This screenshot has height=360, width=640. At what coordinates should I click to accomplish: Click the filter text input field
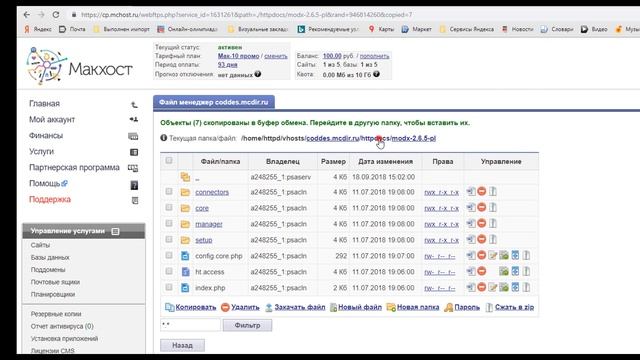coord(190,325)
